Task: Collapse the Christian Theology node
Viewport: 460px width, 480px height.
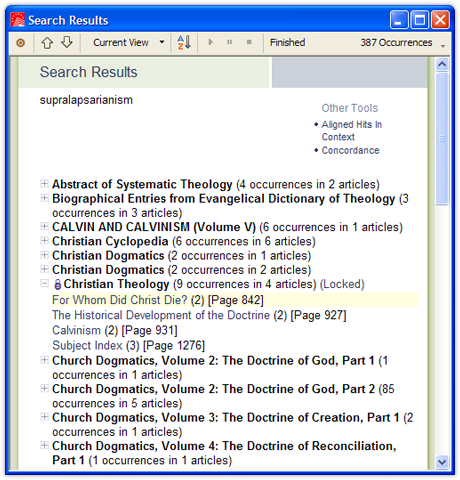Action: (x=44, y=283)
